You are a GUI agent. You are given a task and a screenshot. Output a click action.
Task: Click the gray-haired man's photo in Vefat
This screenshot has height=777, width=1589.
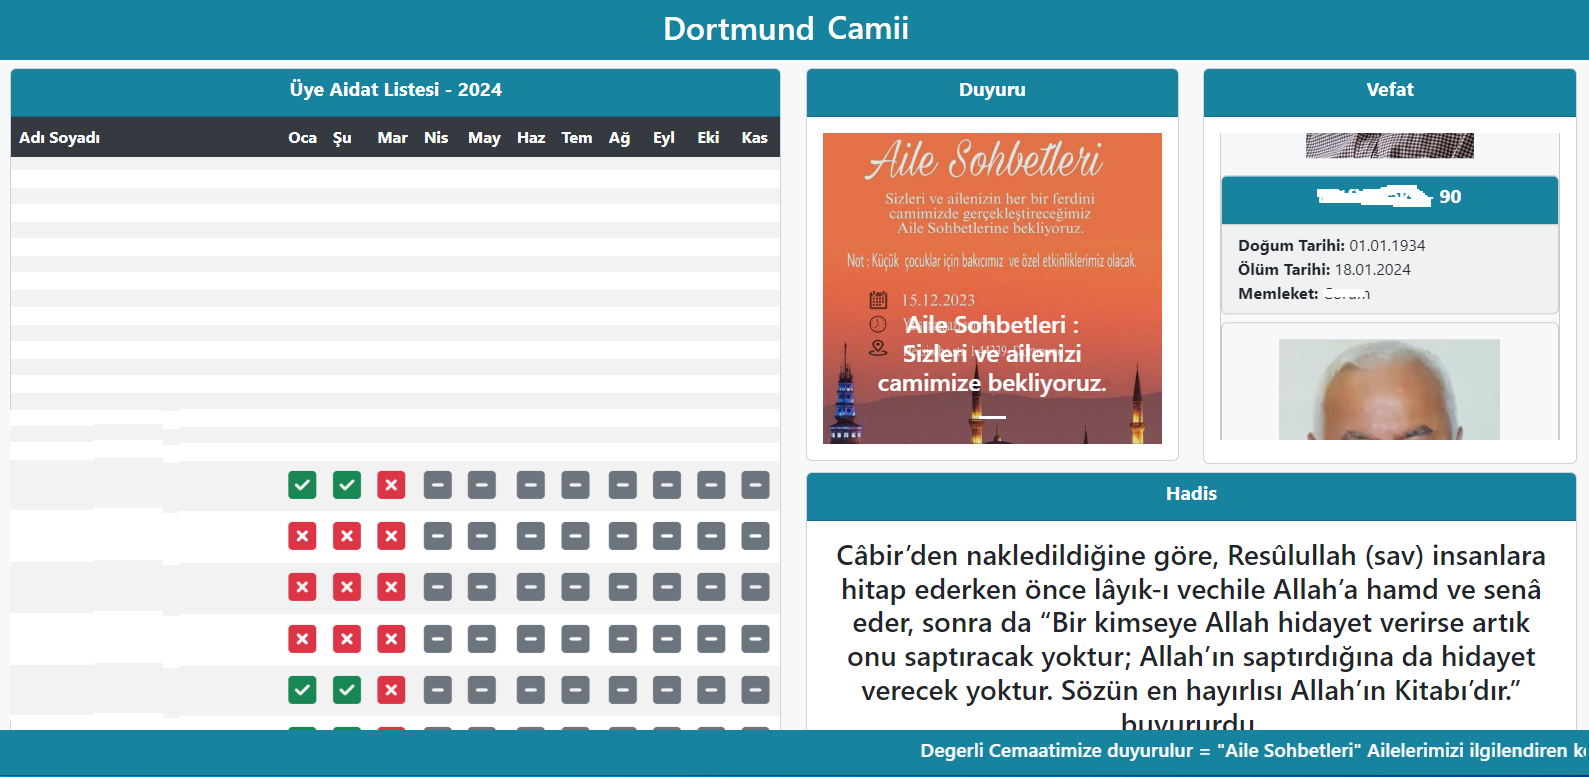click(x=1389, y=390)
